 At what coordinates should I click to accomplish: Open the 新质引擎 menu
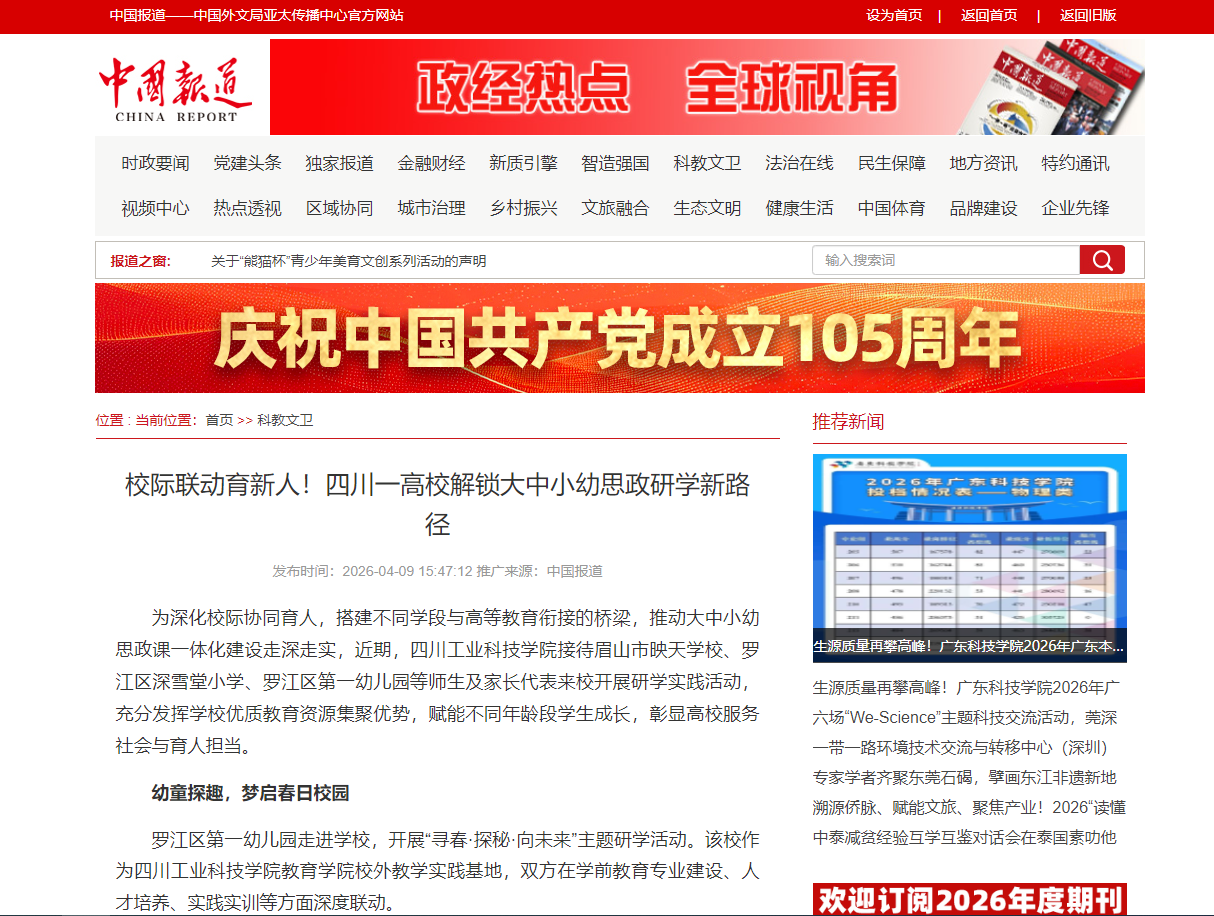523,163
